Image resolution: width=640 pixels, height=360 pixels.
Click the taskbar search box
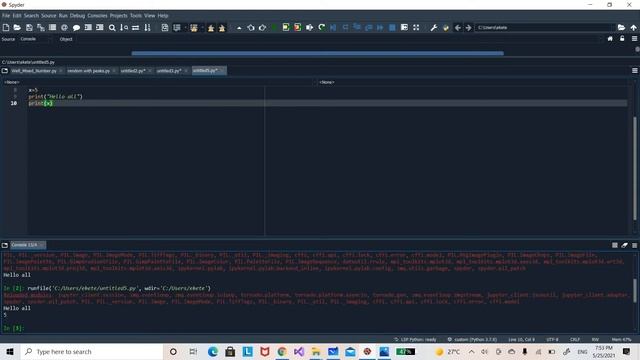[x=91, y=351]
